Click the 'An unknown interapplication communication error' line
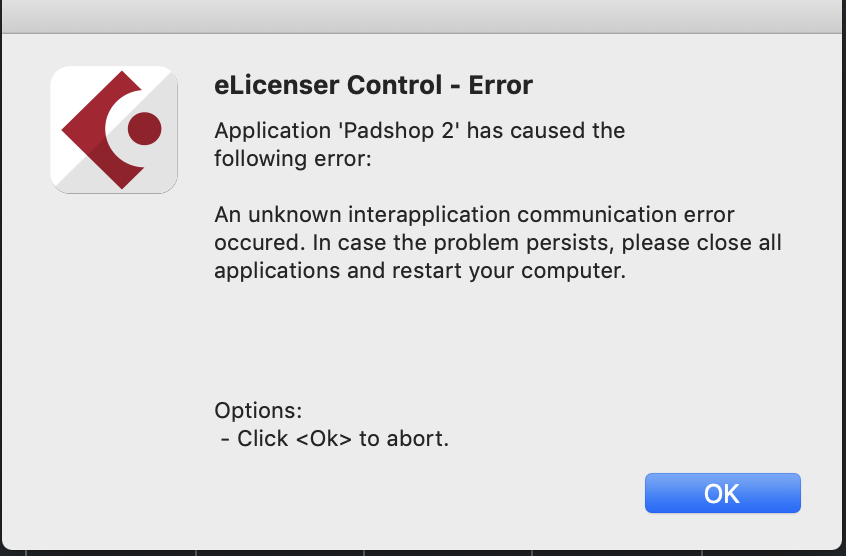 474,215
